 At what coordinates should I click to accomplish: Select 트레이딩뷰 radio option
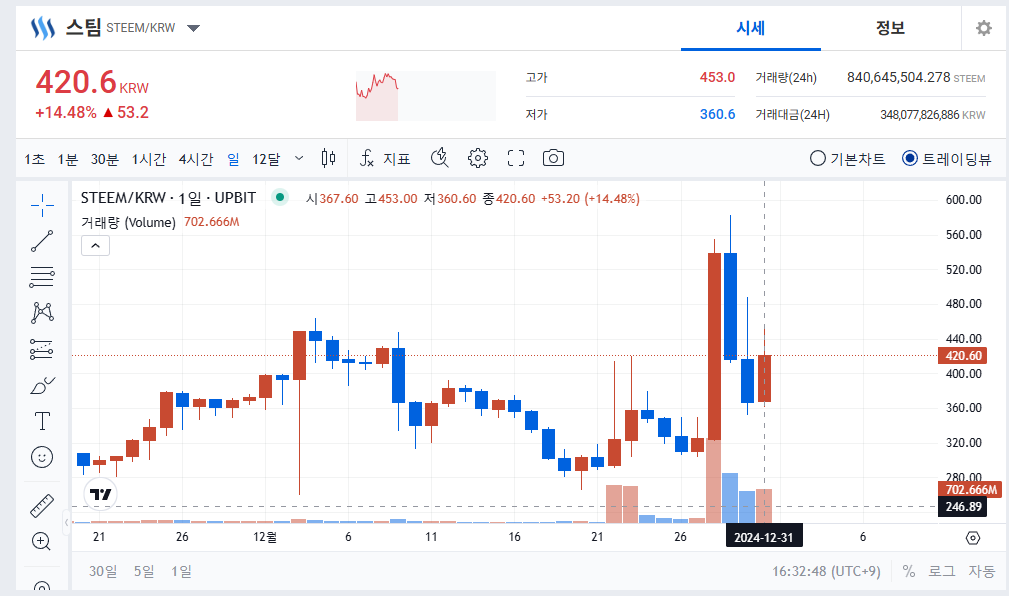pyautogui.click(x=946, y=158)
